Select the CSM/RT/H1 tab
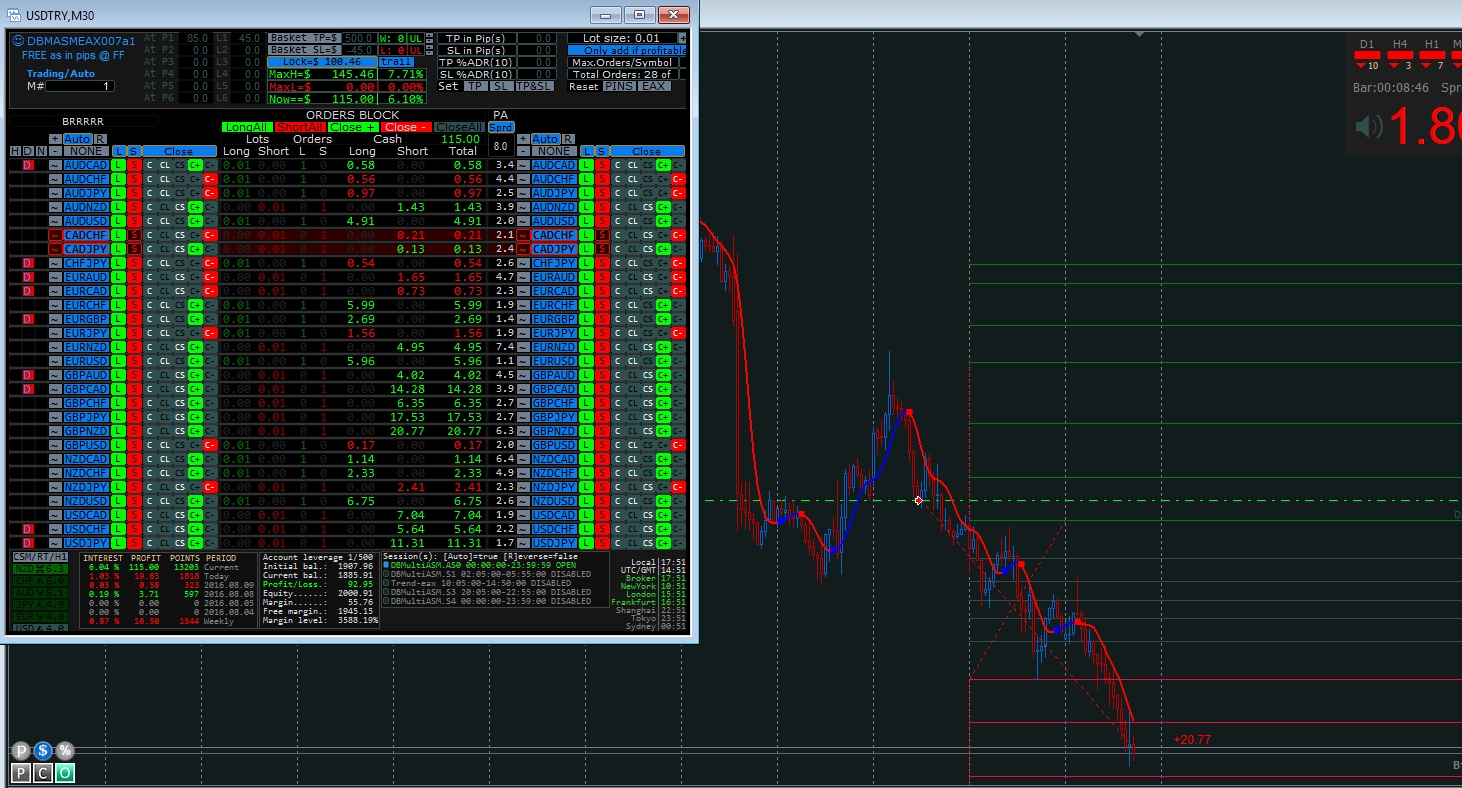 [40, 556]
